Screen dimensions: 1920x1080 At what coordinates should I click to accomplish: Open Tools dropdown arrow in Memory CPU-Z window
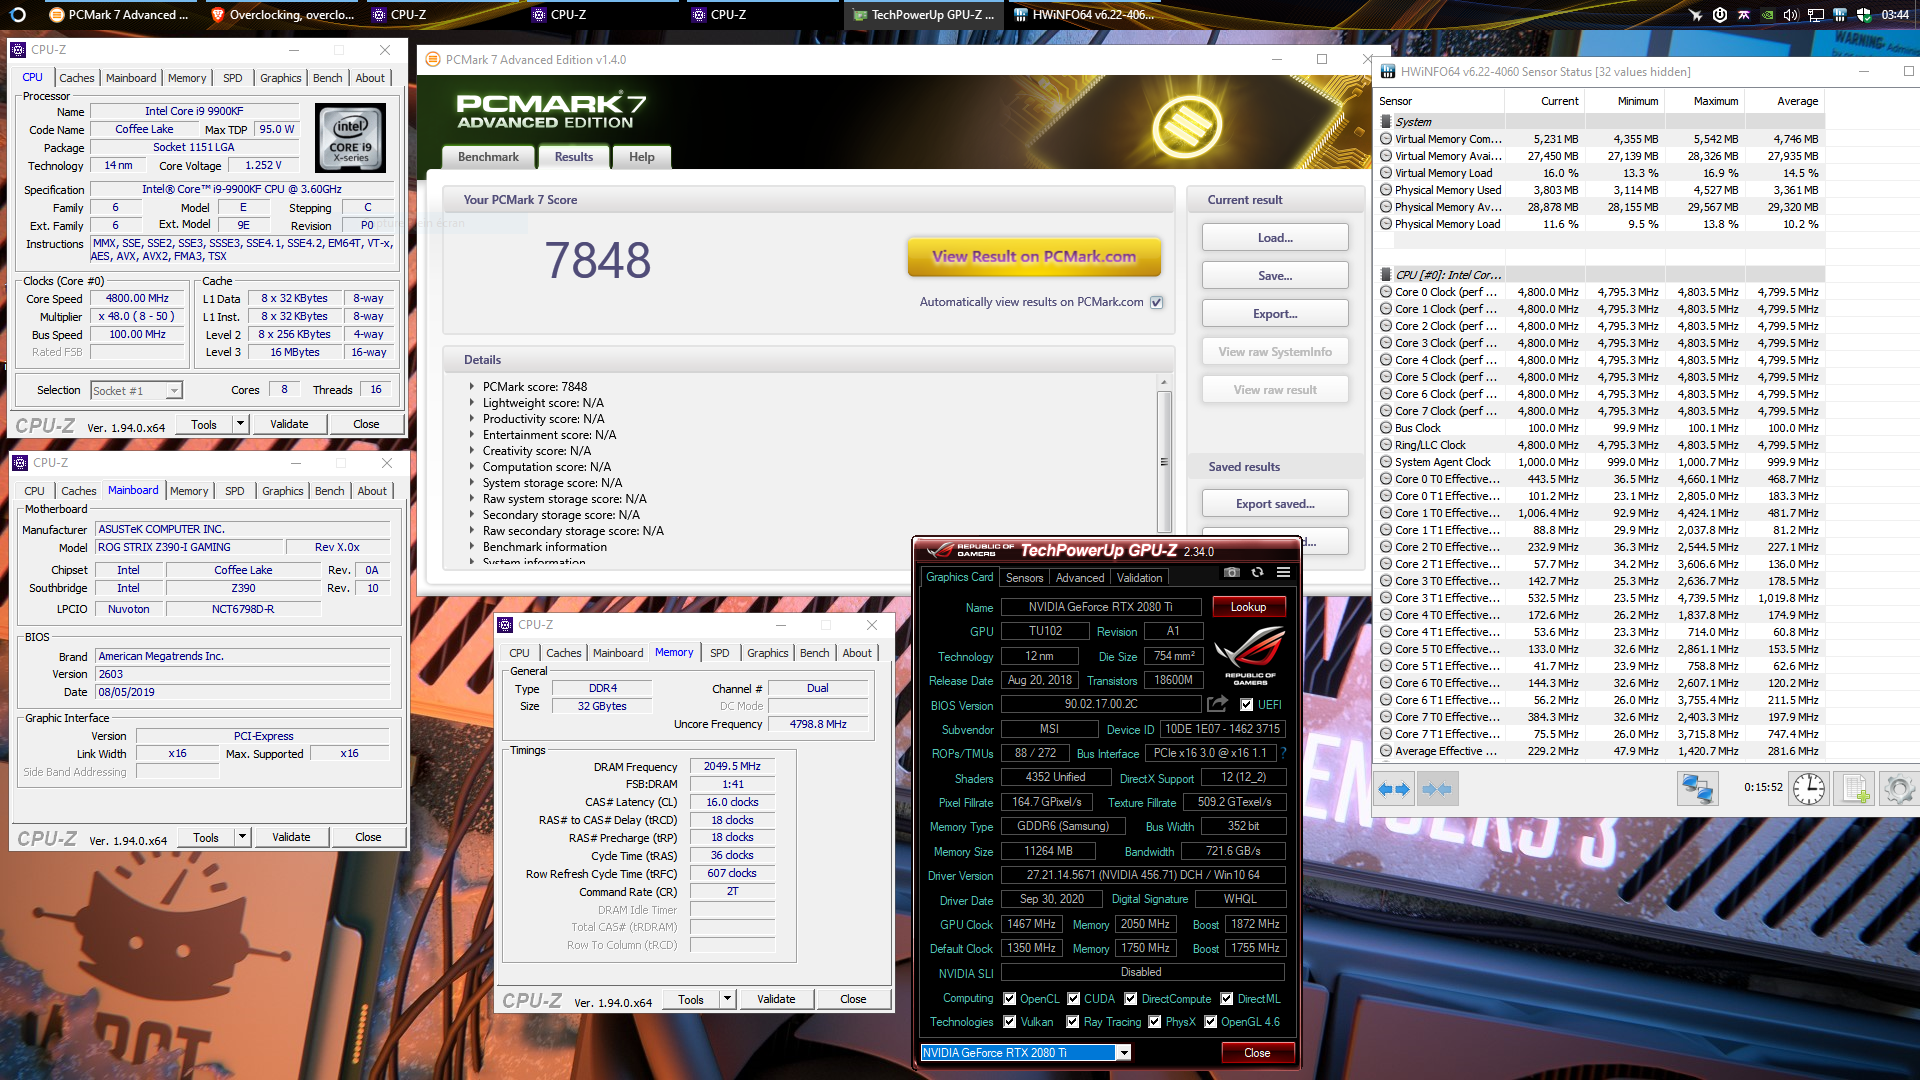coord(727,999)
